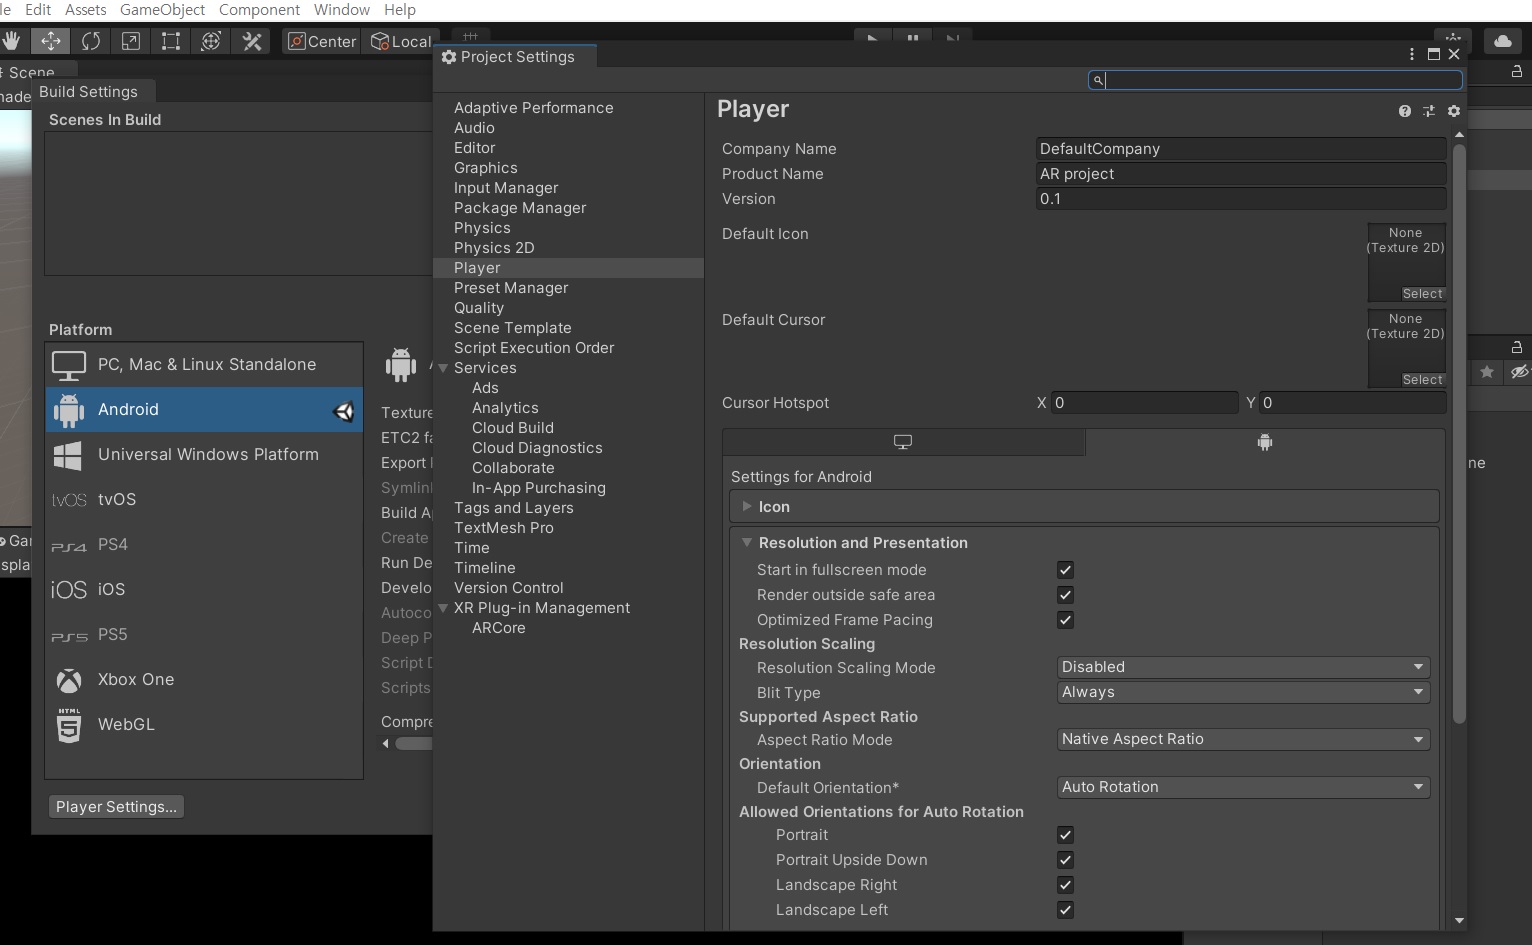
Task: Click the Project Settings search field
Action: click(1275, 80)
